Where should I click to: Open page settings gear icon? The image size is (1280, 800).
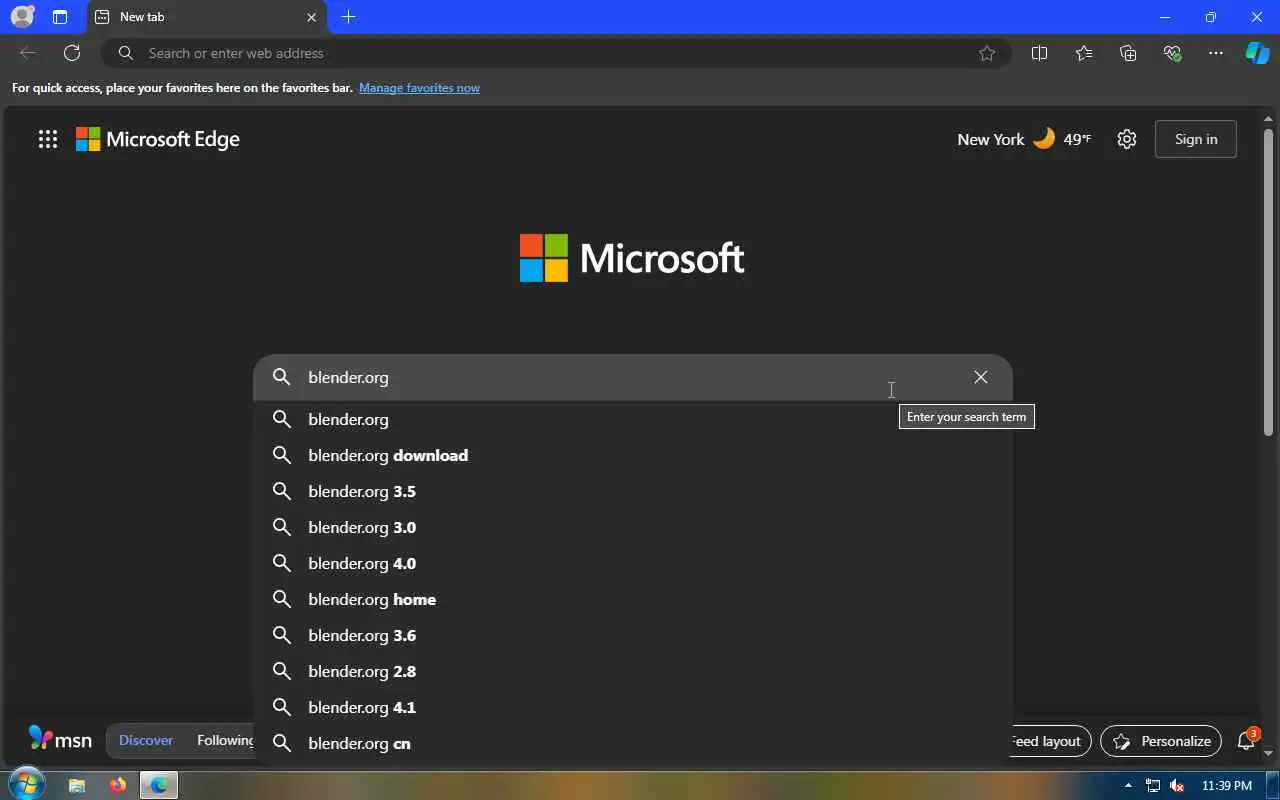1127,139
